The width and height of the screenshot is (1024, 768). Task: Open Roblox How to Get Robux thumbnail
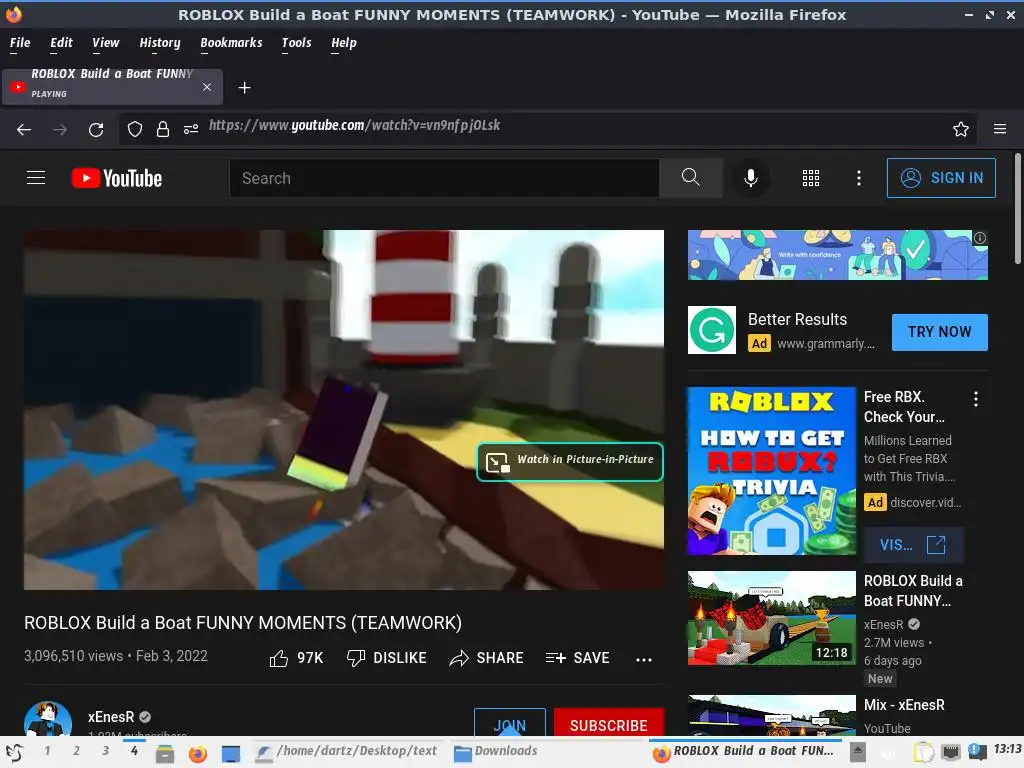(x=771, y=471)
